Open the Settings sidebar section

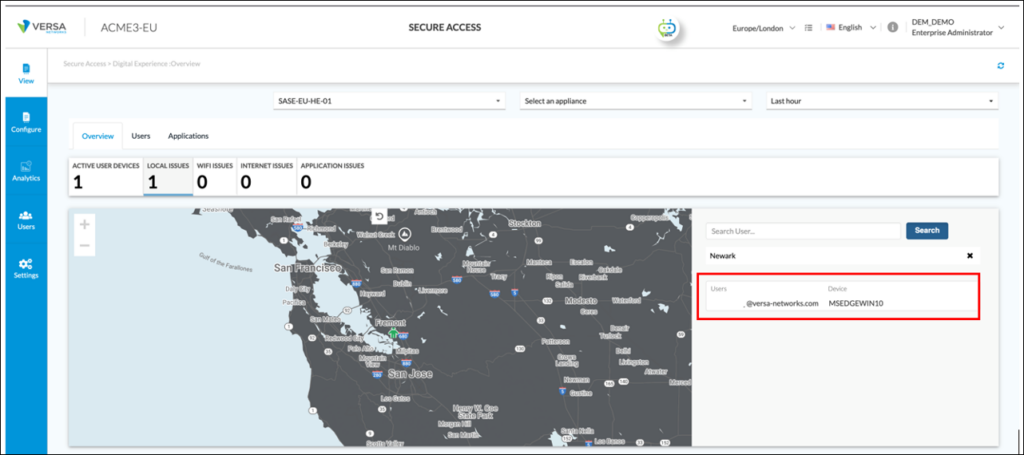pyautogui.click(x=26, y=268)
